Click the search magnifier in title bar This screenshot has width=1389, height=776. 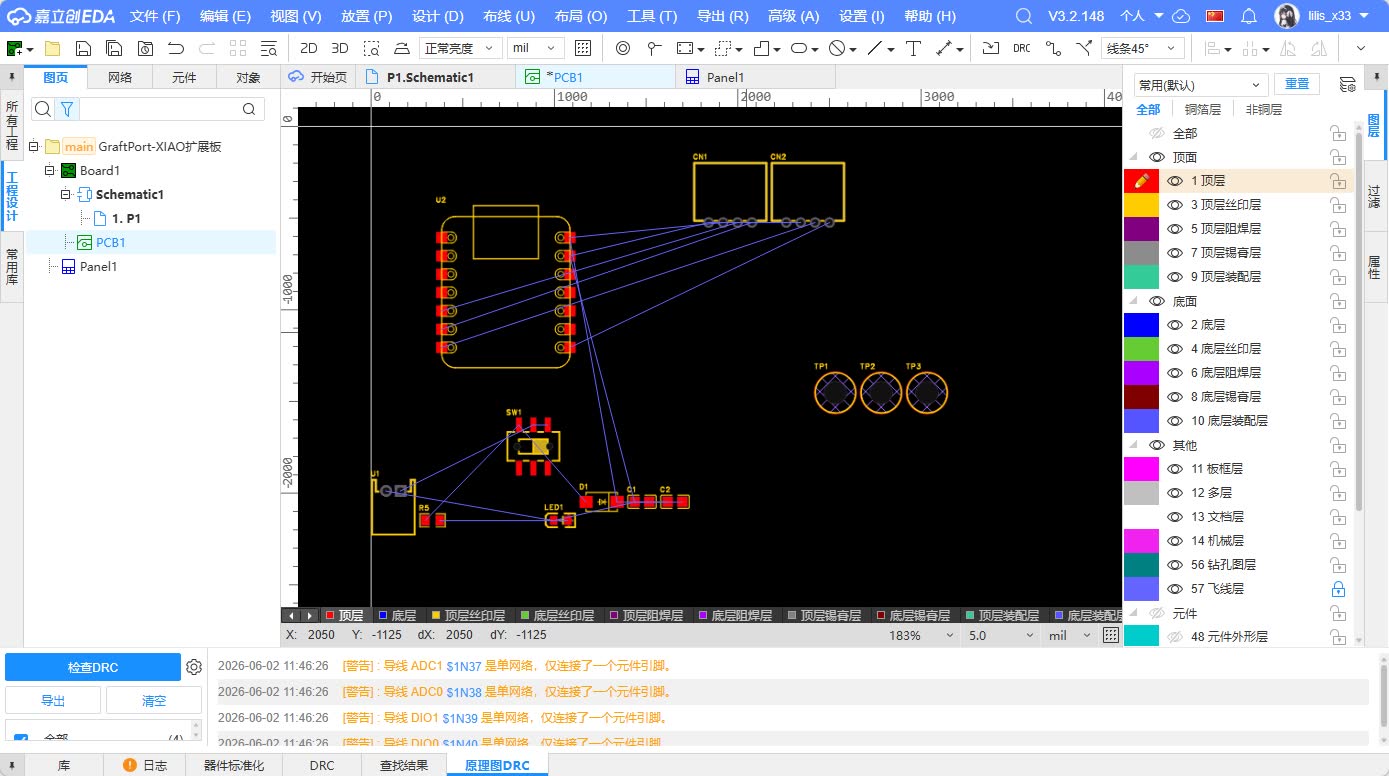pyautogui.click(x=1023, y=16)
